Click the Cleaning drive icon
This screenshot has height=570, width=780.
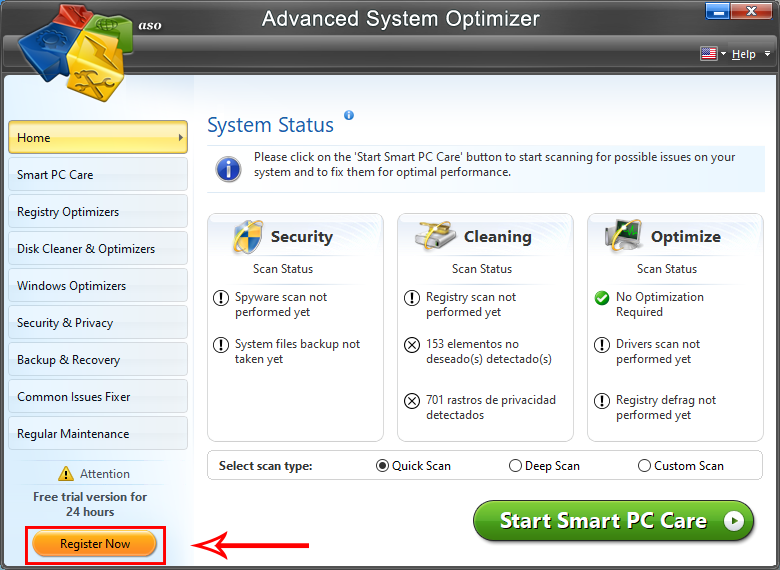(x=435, y=236)
